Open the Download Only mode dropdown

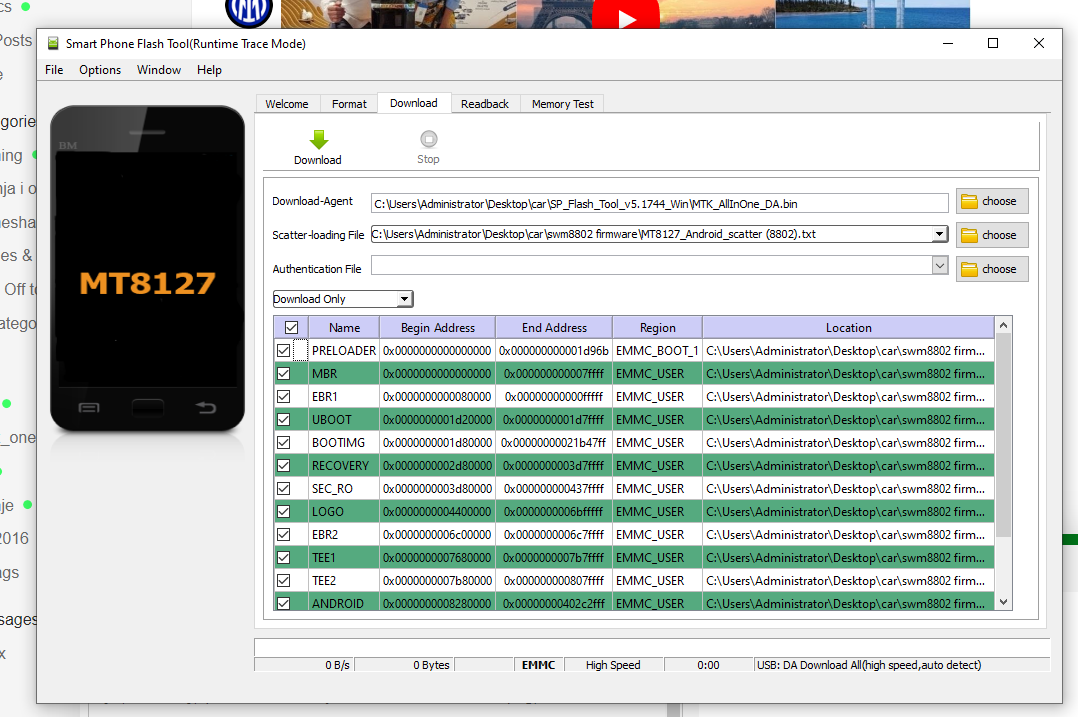404,299
